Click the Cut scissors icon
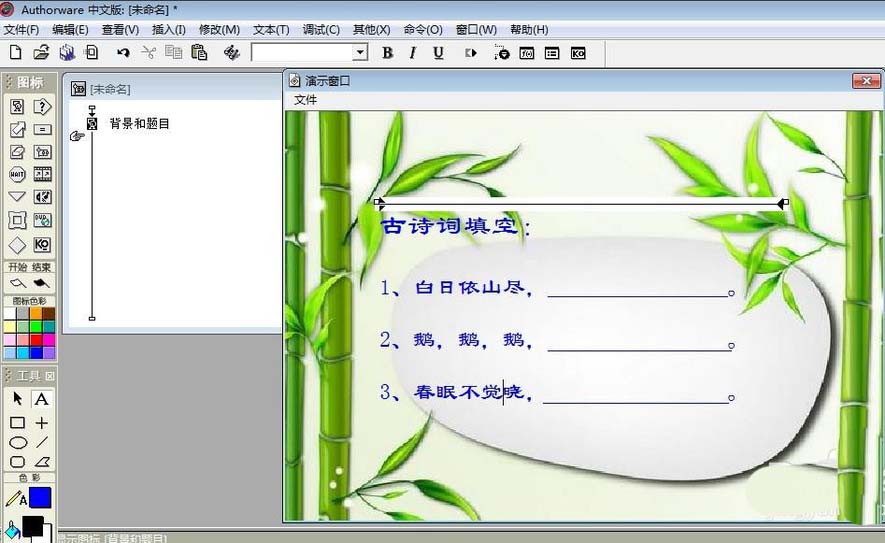 coord(148,52)
